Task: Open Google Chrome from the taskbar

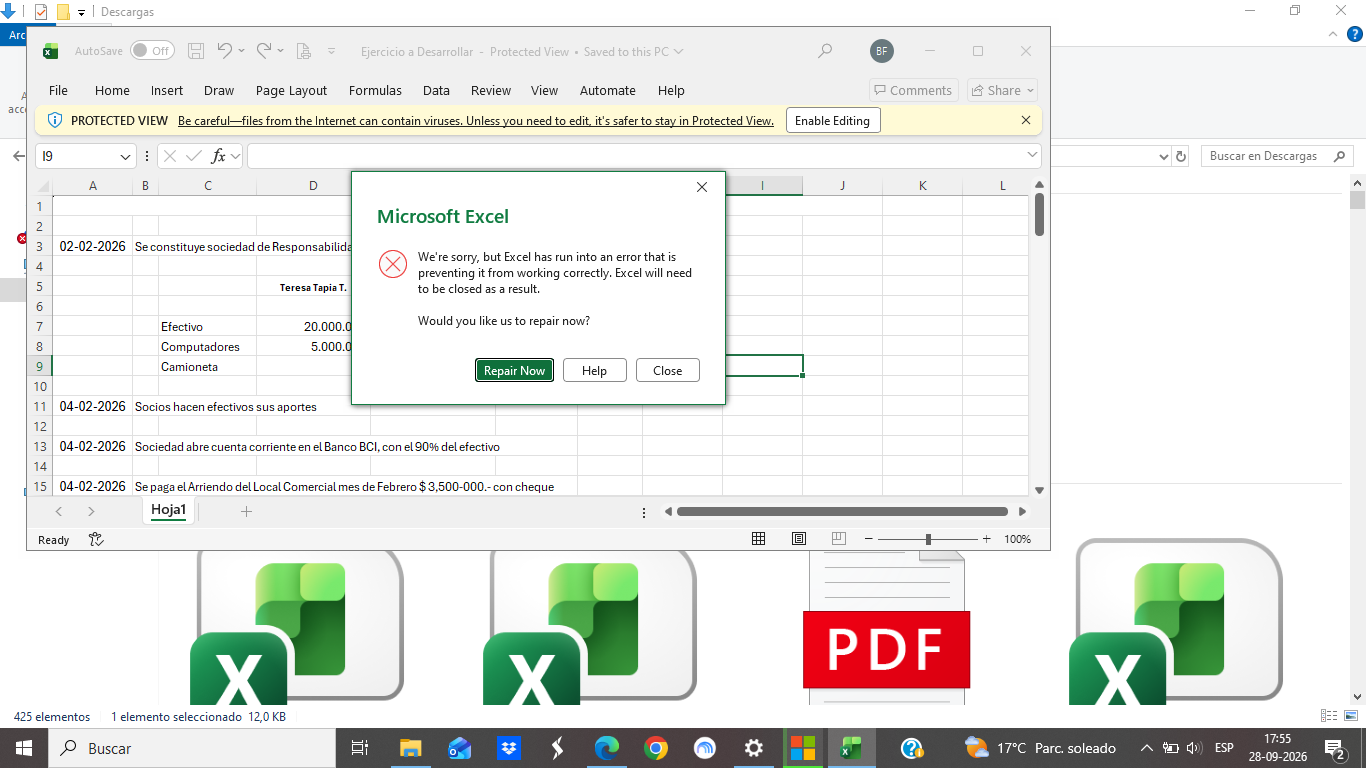Action: (x=656, y=748)
